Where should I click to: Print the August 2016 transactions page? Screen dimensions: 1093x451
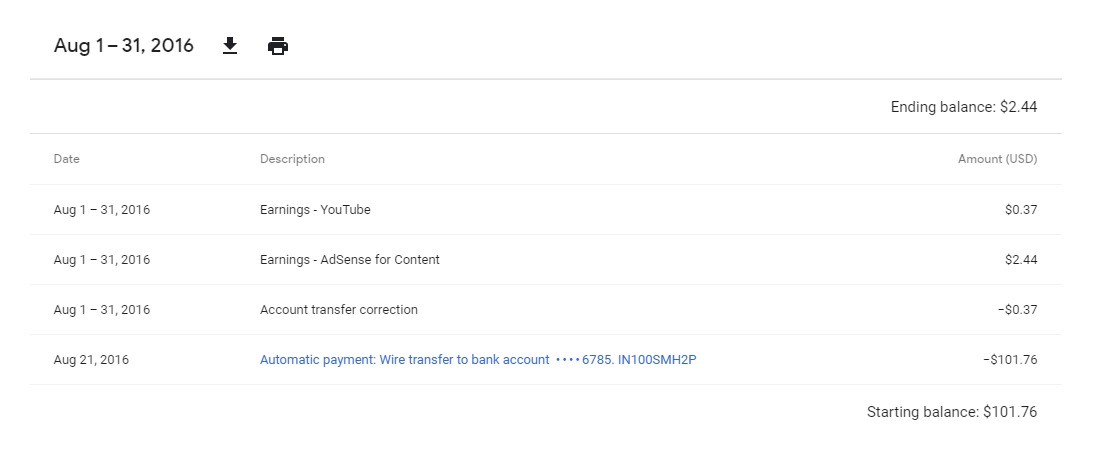(278, 46)
